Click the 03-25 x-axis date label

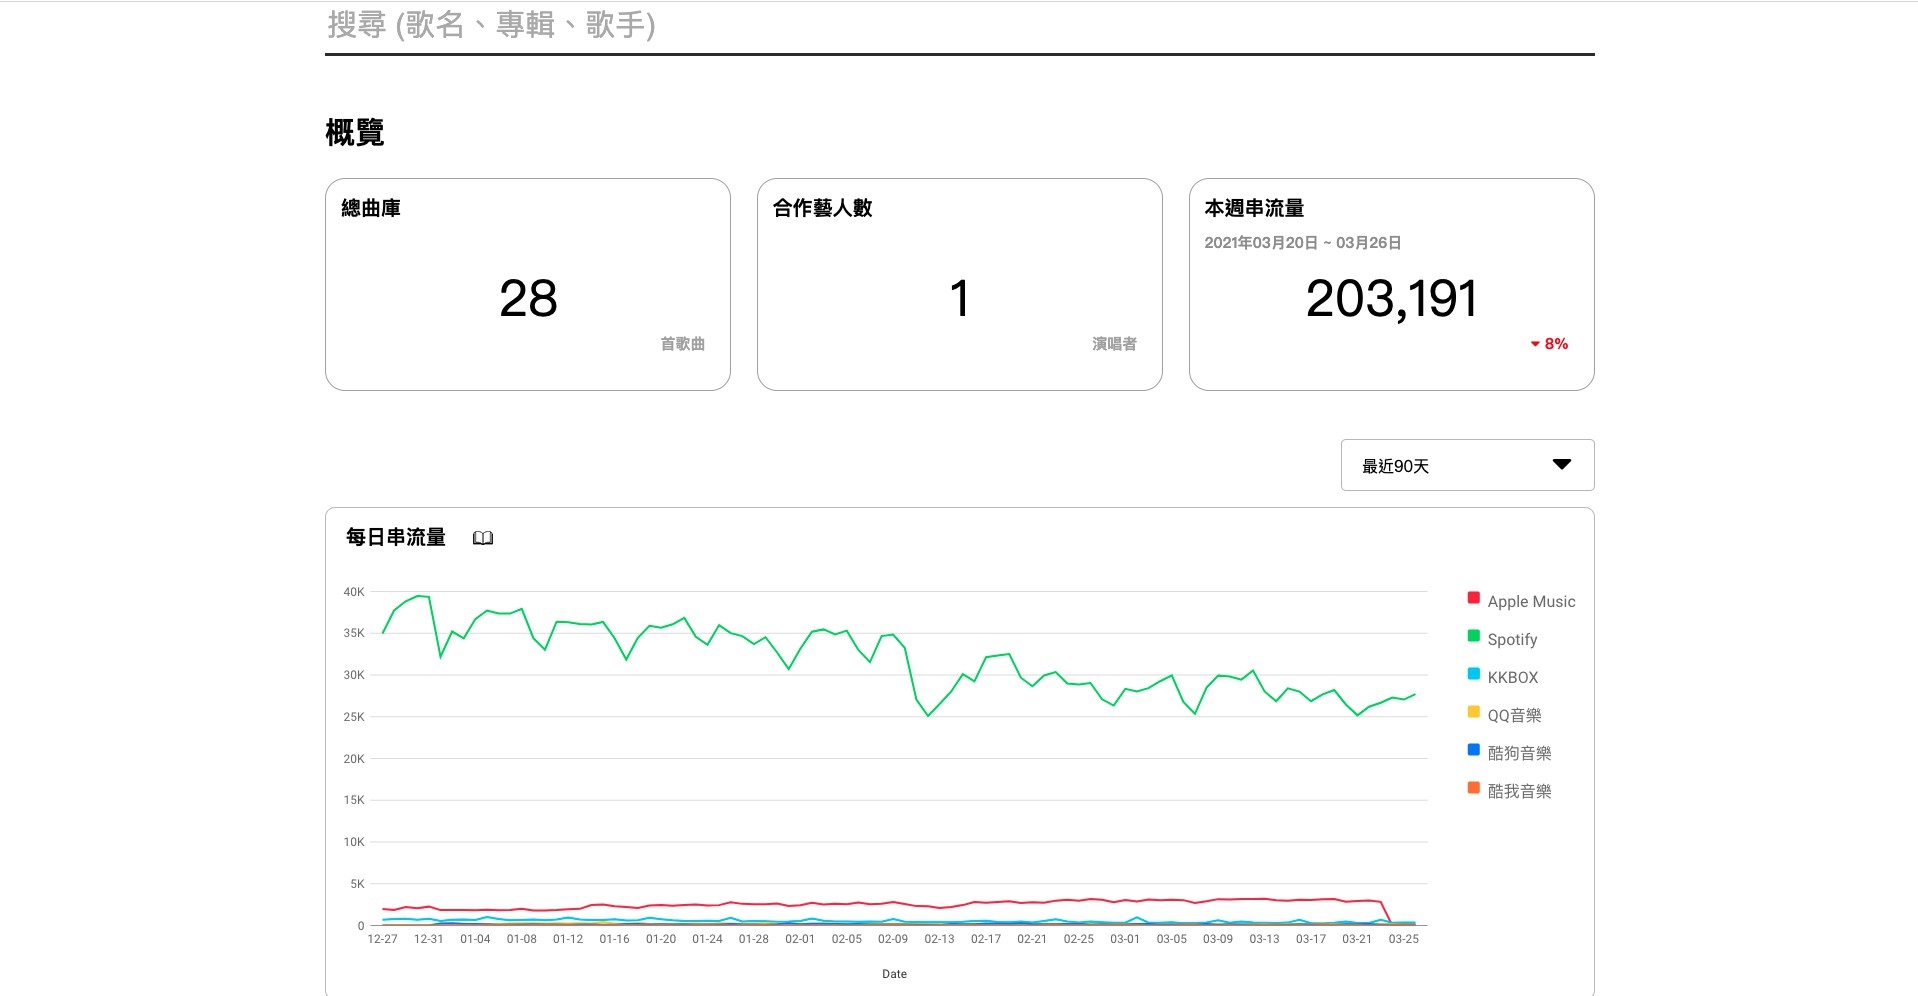coord(1404,939)
